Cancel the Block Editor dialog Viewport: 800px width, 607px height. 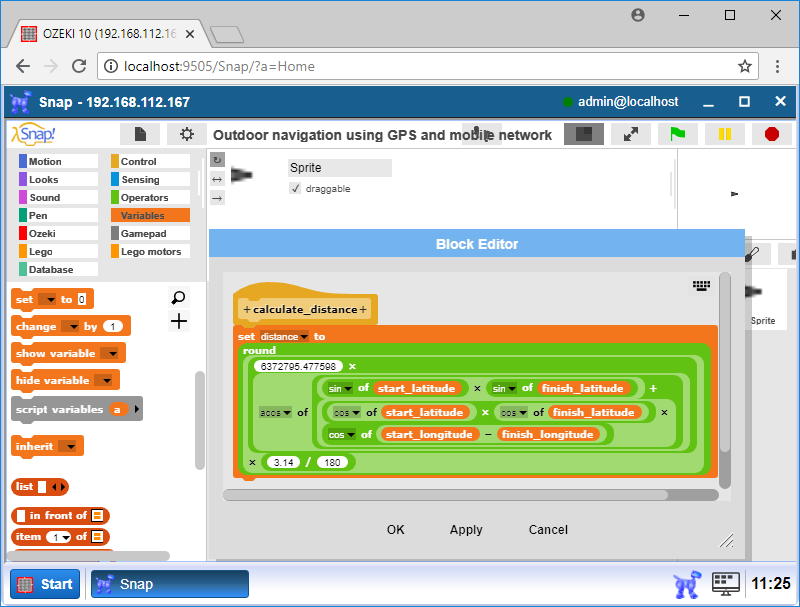click(x=548, y=530)
